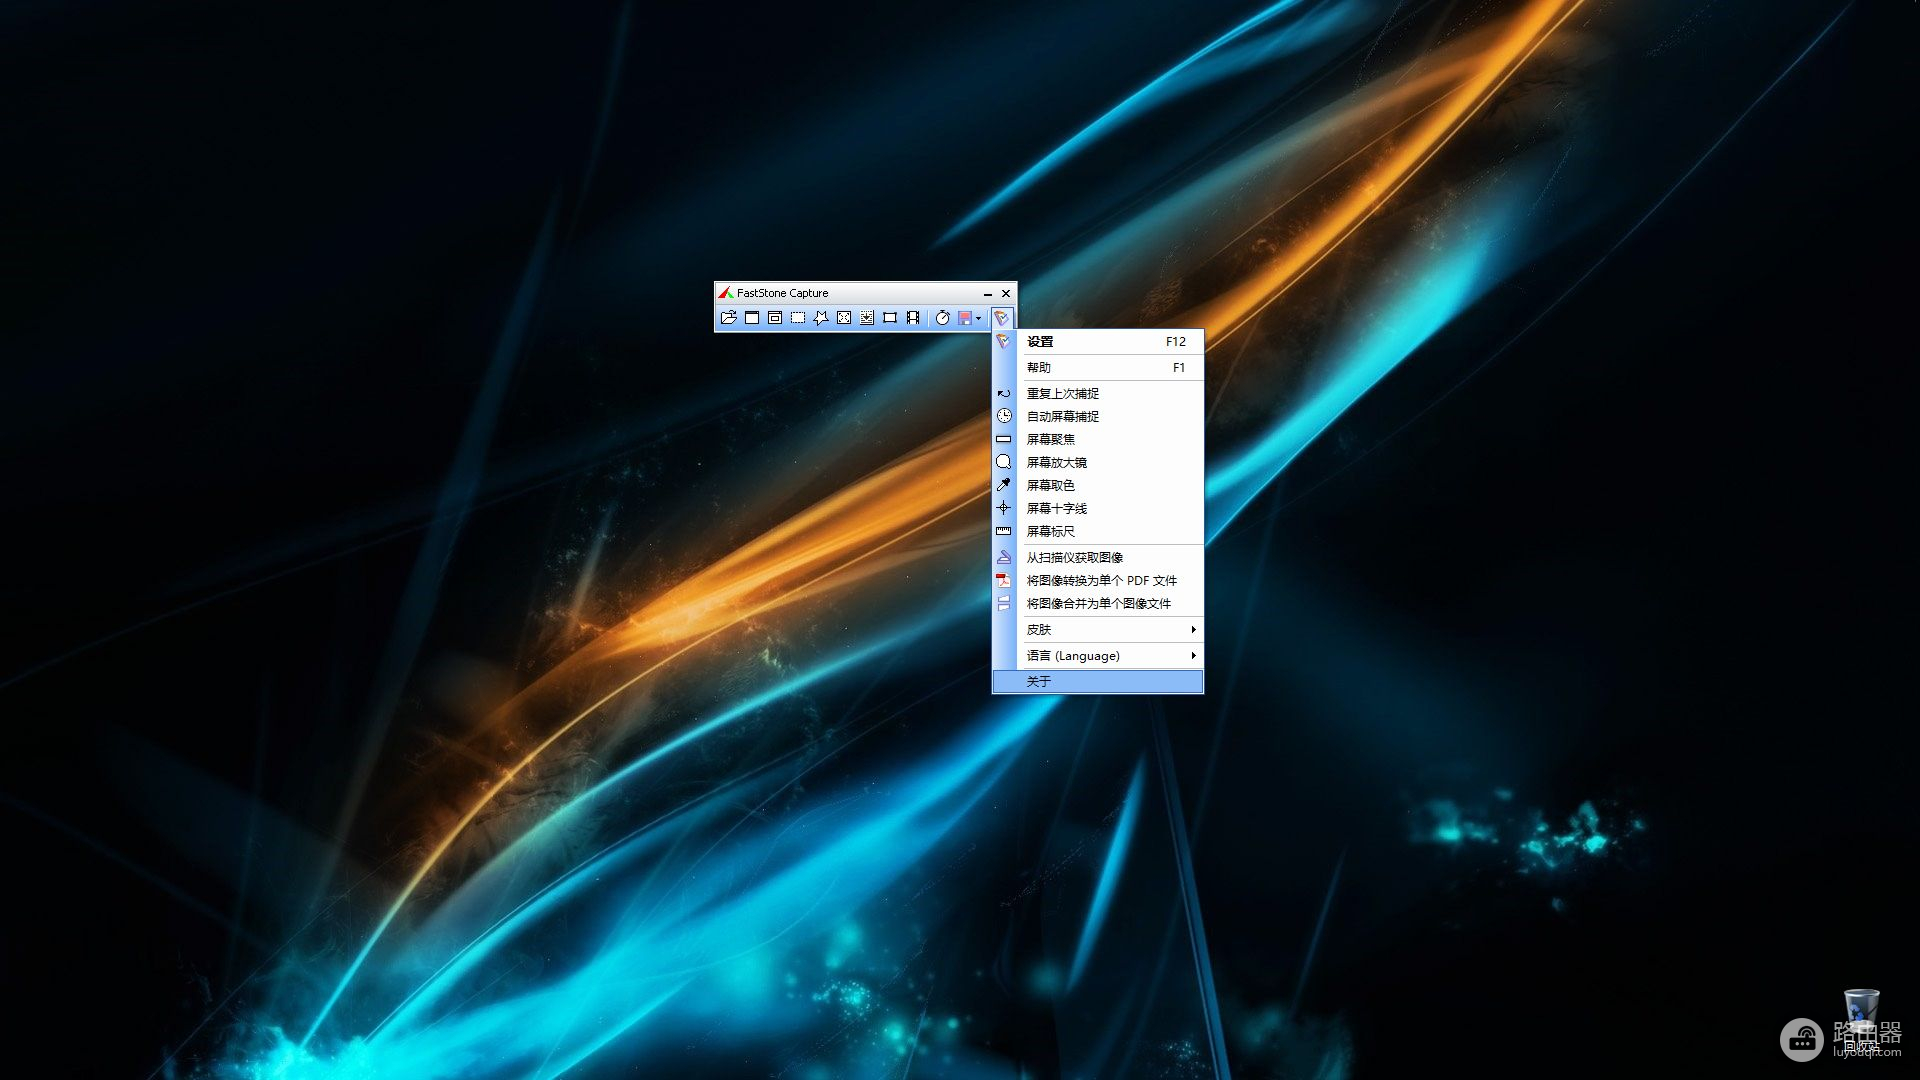The width and height of the screenshot is (1920, 1080).
Task: Expand the 语言 (Language) submenu
Action: [1098, 656]
